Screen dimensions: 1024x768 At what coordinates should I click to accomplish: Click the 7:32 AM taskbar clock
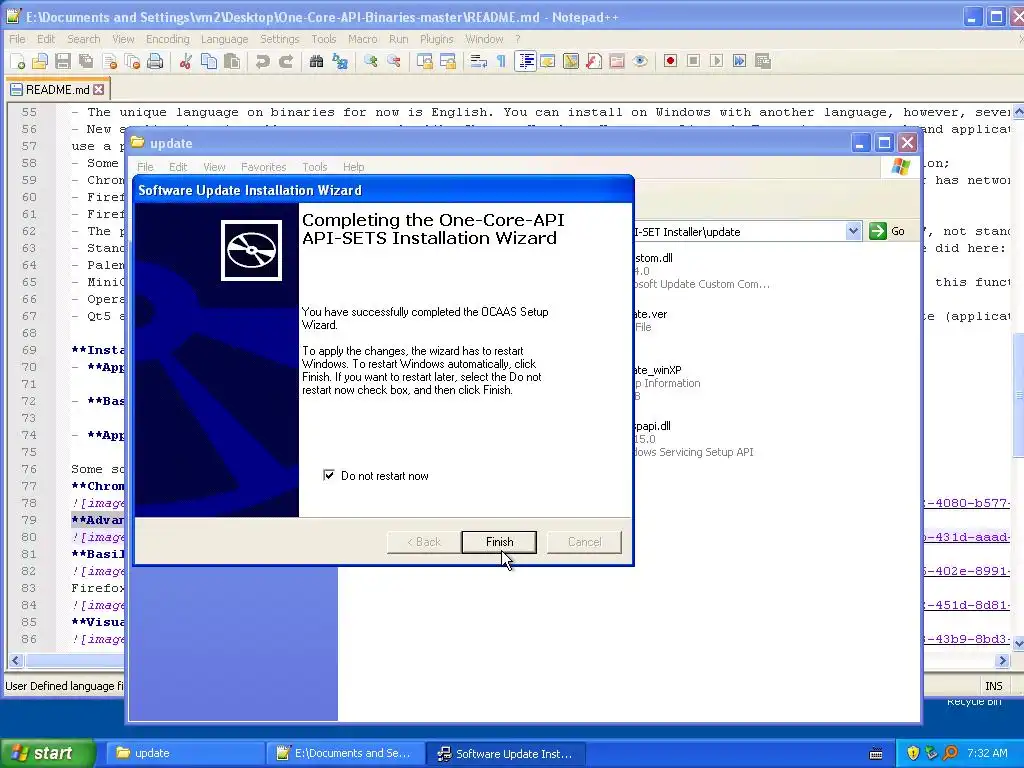coord(987,753)
